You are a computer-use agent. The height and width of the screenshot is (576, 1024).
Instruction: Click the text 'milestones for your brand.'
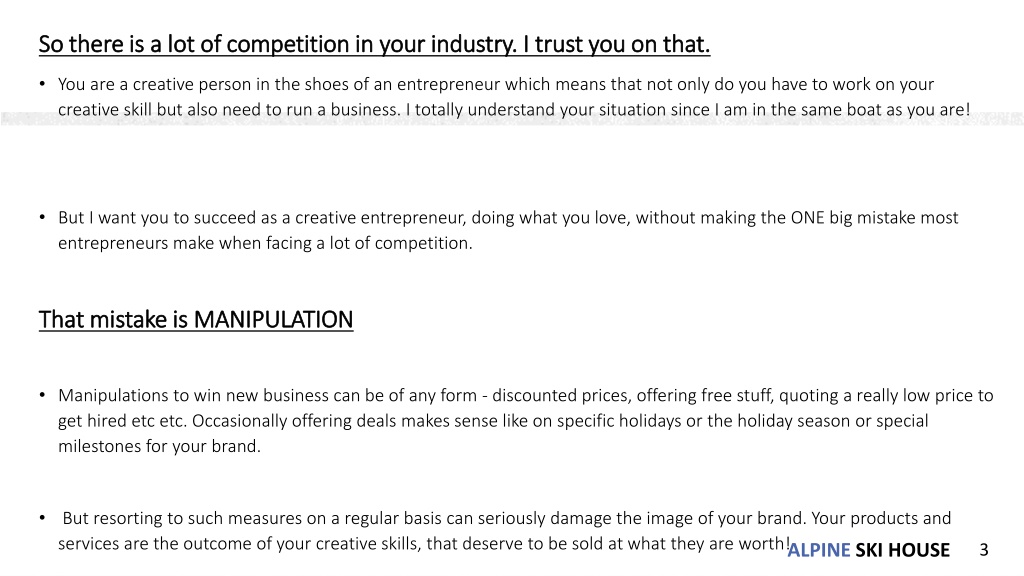[x=159, y=446]
